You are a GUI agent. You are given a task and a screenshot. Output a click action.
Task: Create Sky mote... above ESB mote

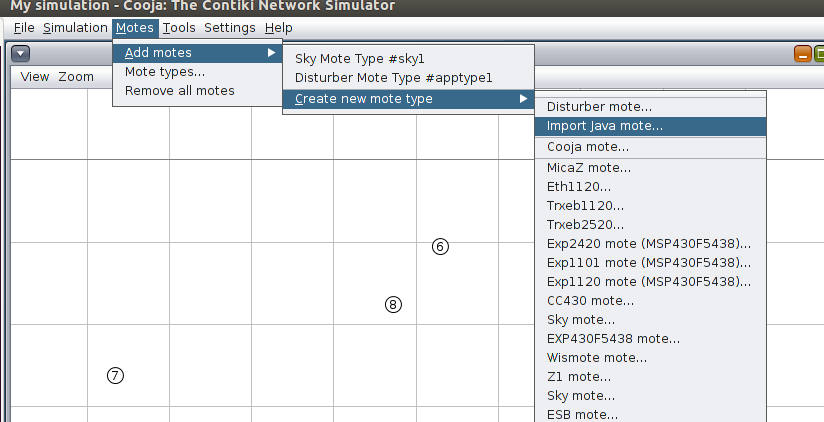point(651,395)
